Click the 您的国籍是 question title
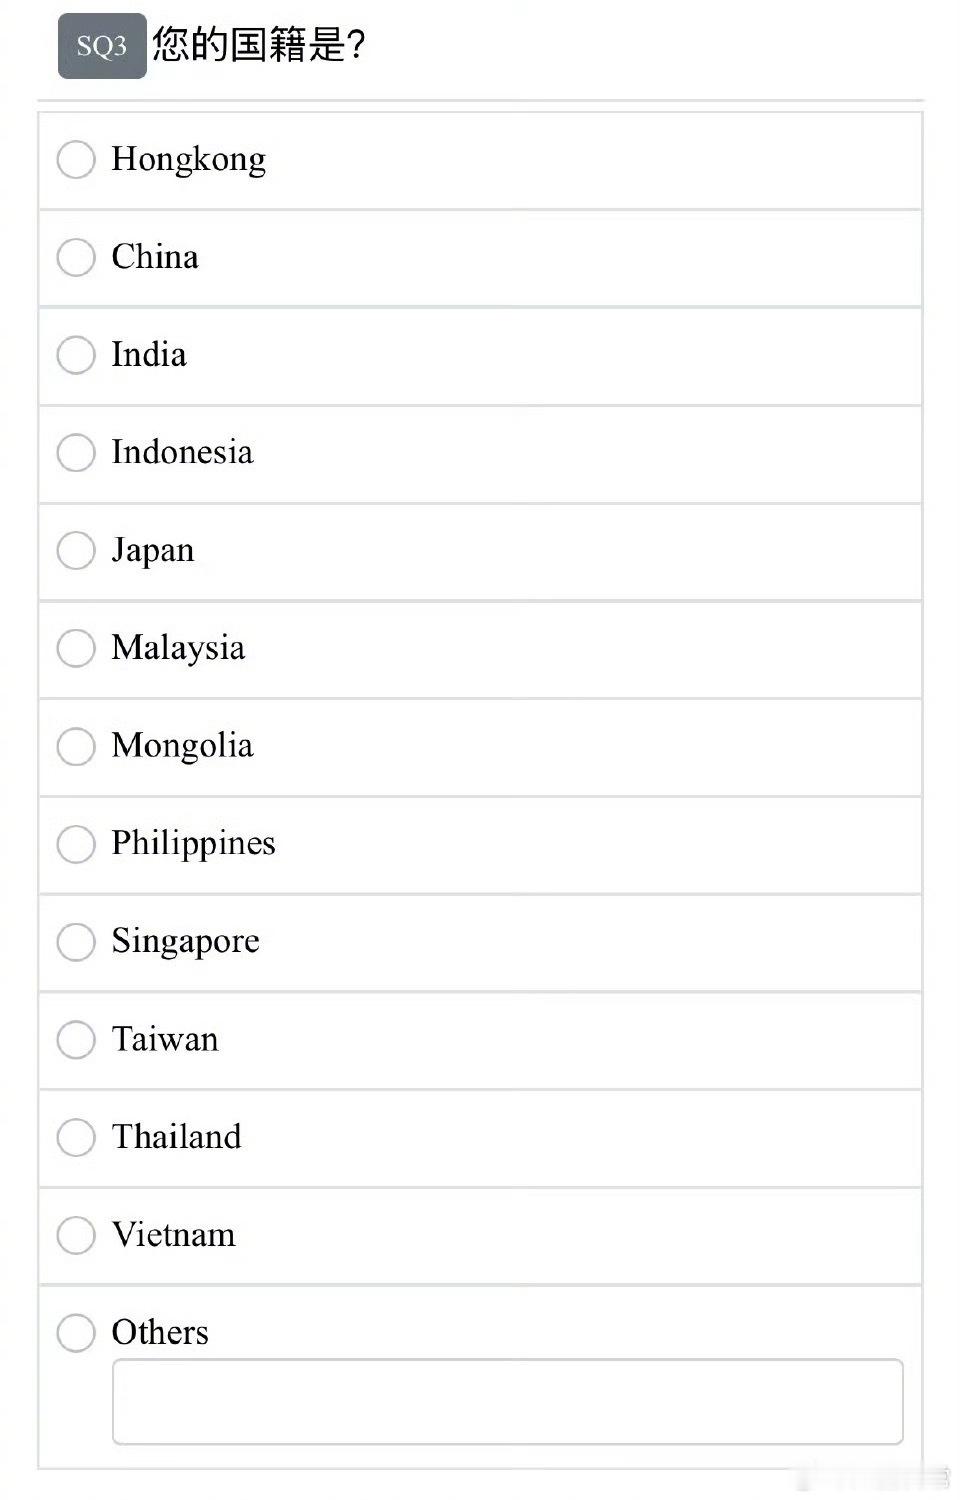Screen dimensions: 960x1500 258,45
